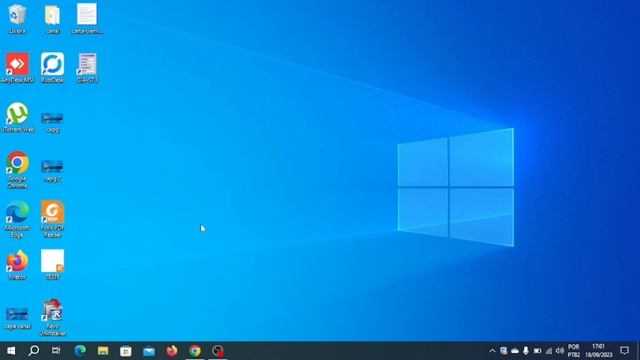Launch the AnyDesk shortcut
This screenshot has height=360, width=640.
coord(17,68)
